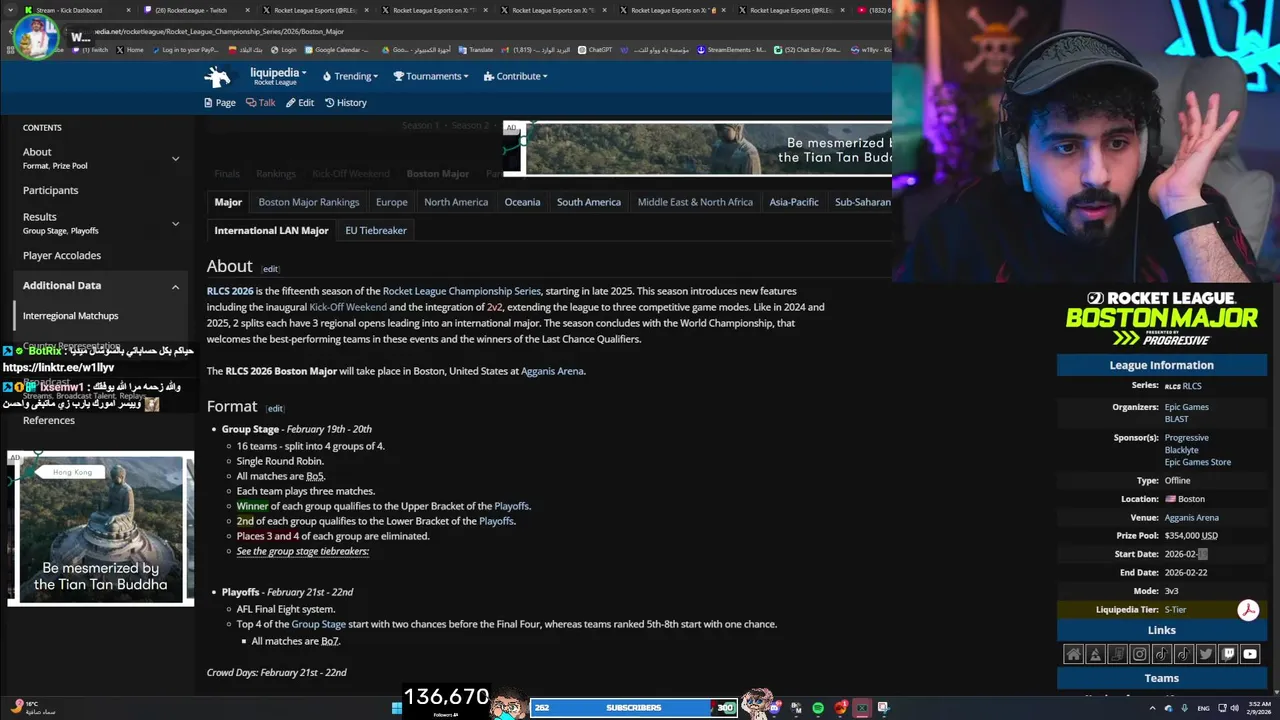Open Progressive sponsor link

pos(1187,438)
